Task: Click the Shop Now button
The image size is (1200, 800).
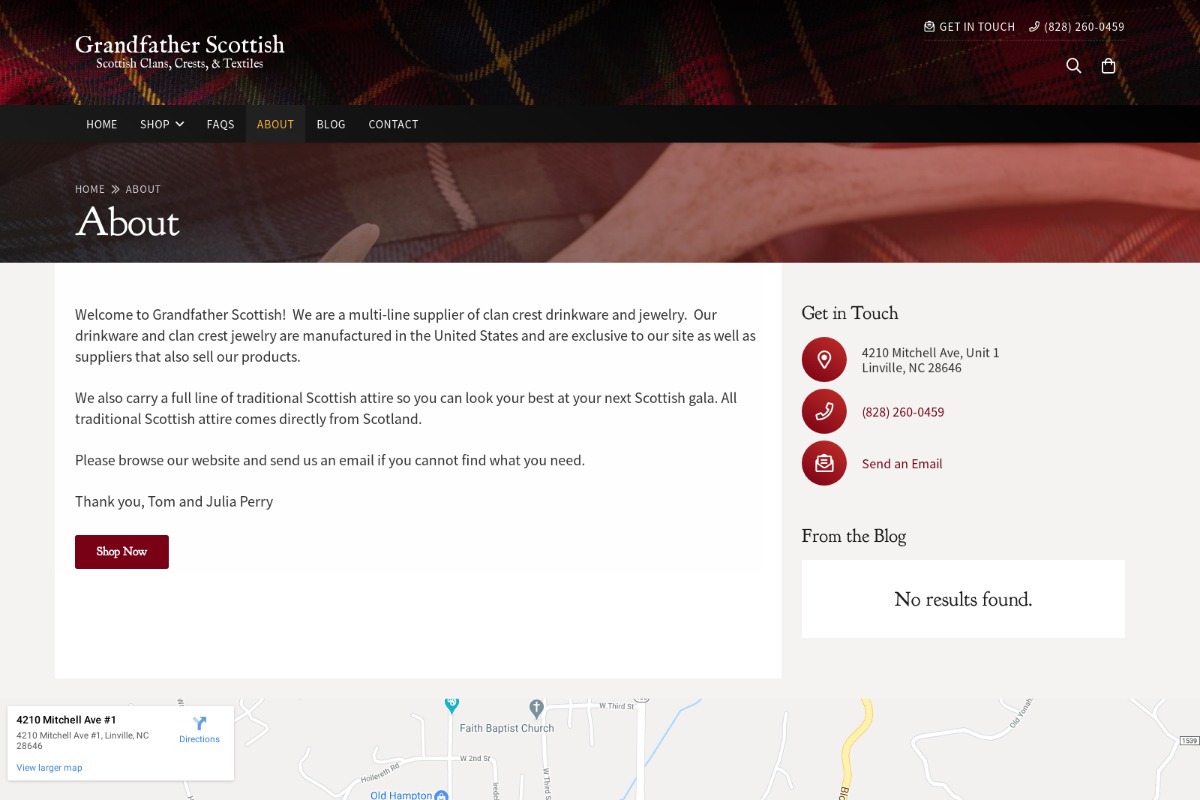Action: 122,552
